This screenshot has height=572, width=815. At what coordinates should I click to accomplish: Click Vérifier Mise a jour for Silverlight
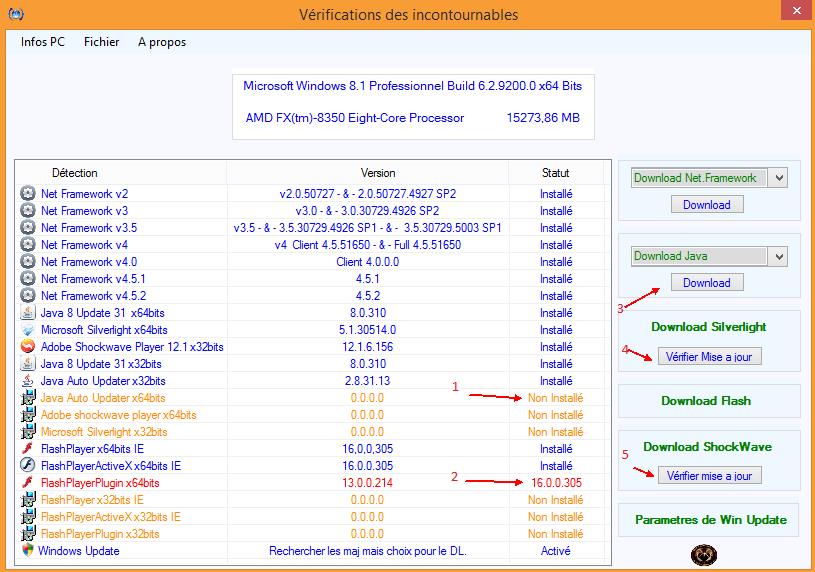tap(709, 357)
